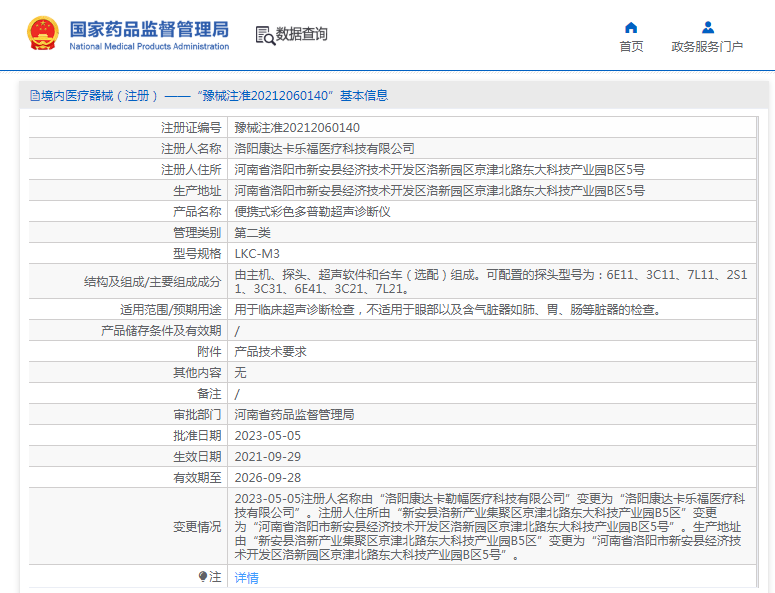Click attachment value 产品技术要求

[x=270, y=352]
